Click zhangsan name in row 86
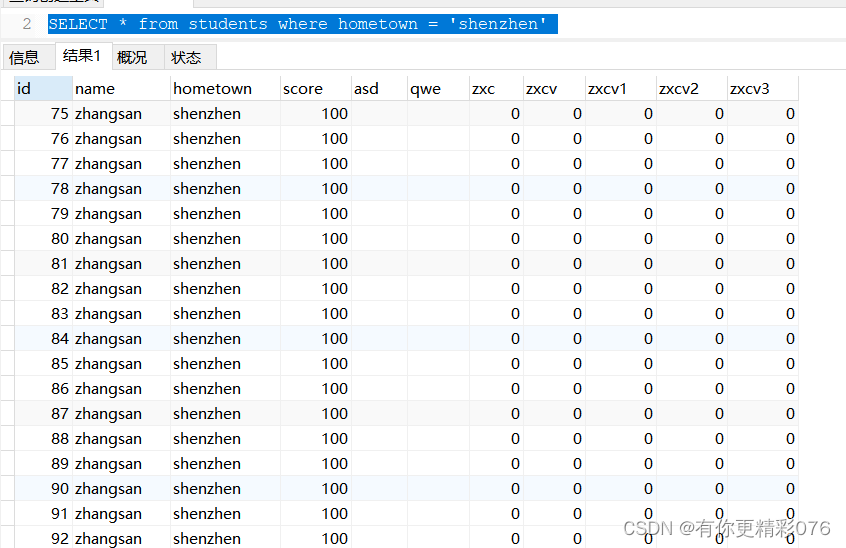Image resolution: width=846 pixels, height=548 pixels. [x=121, y=388]
